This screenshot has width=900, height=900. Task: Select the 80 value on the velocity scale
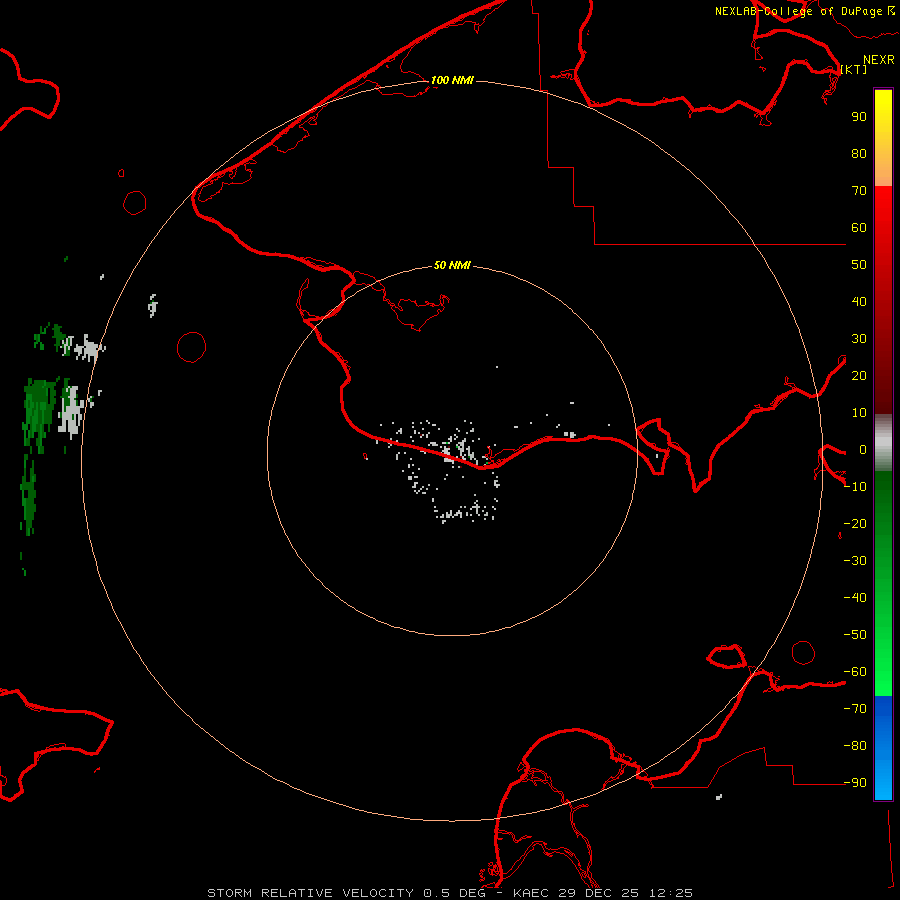(x=859, y=154)
